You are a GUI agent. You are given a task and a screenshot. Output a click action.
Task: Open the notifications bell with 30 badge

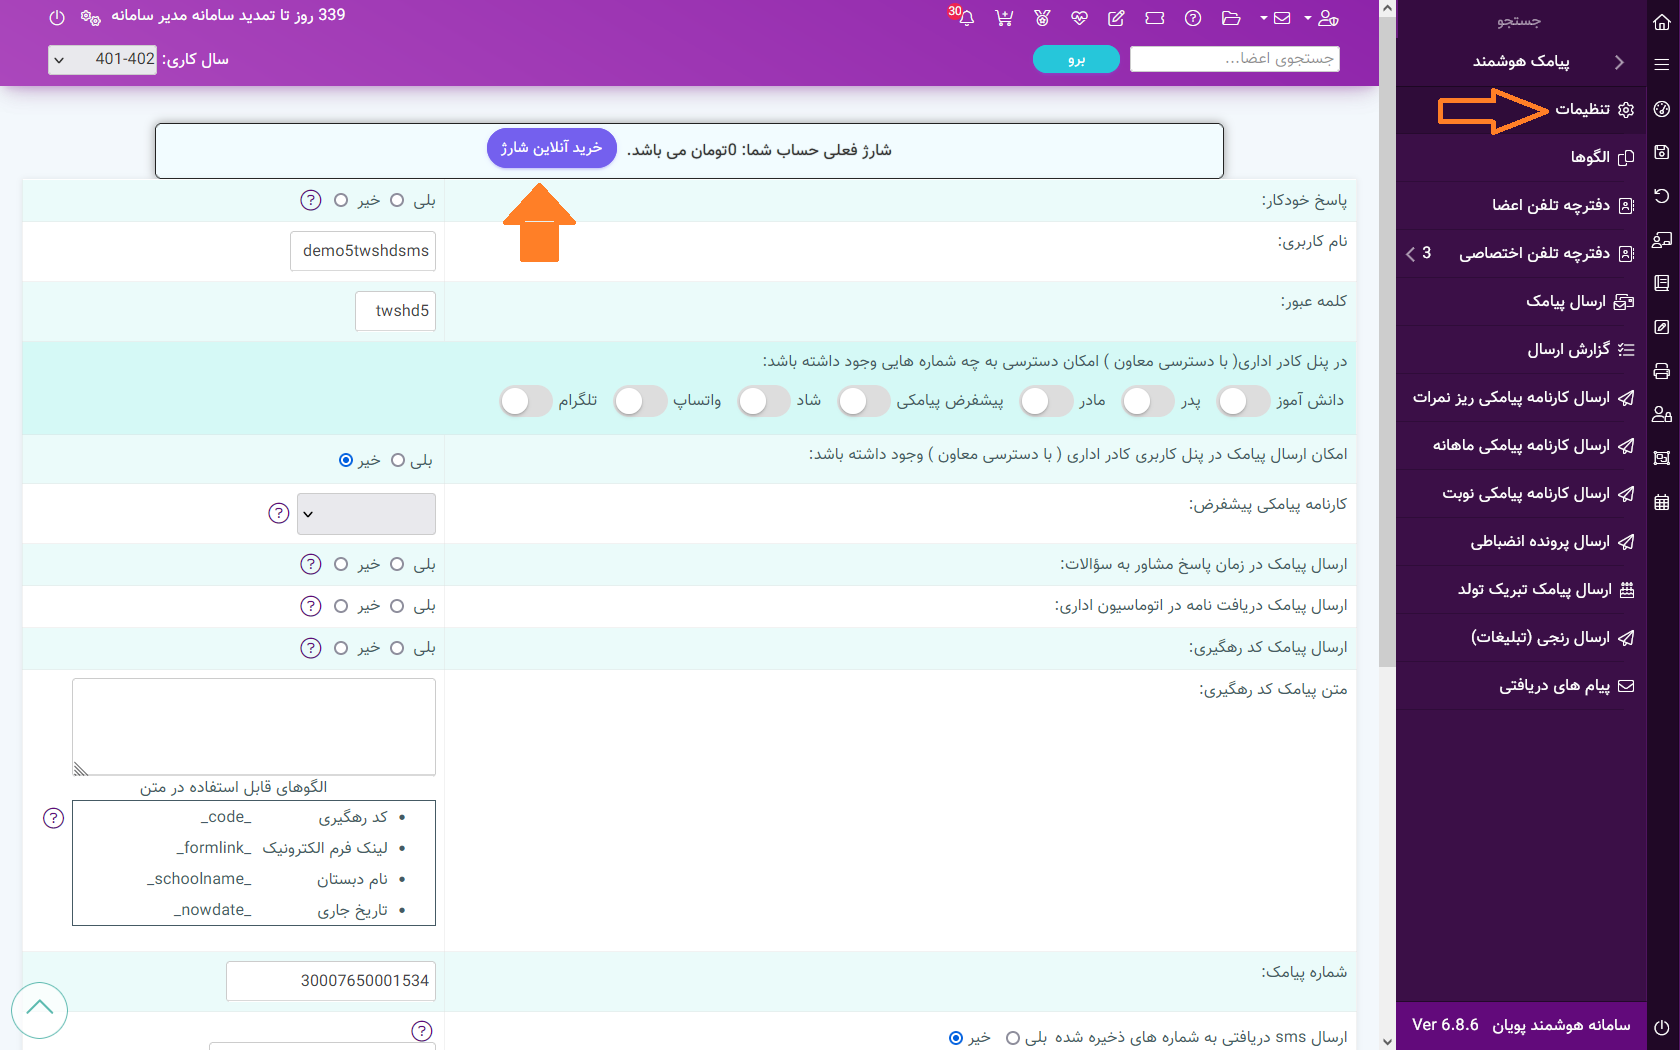point(964,18)
